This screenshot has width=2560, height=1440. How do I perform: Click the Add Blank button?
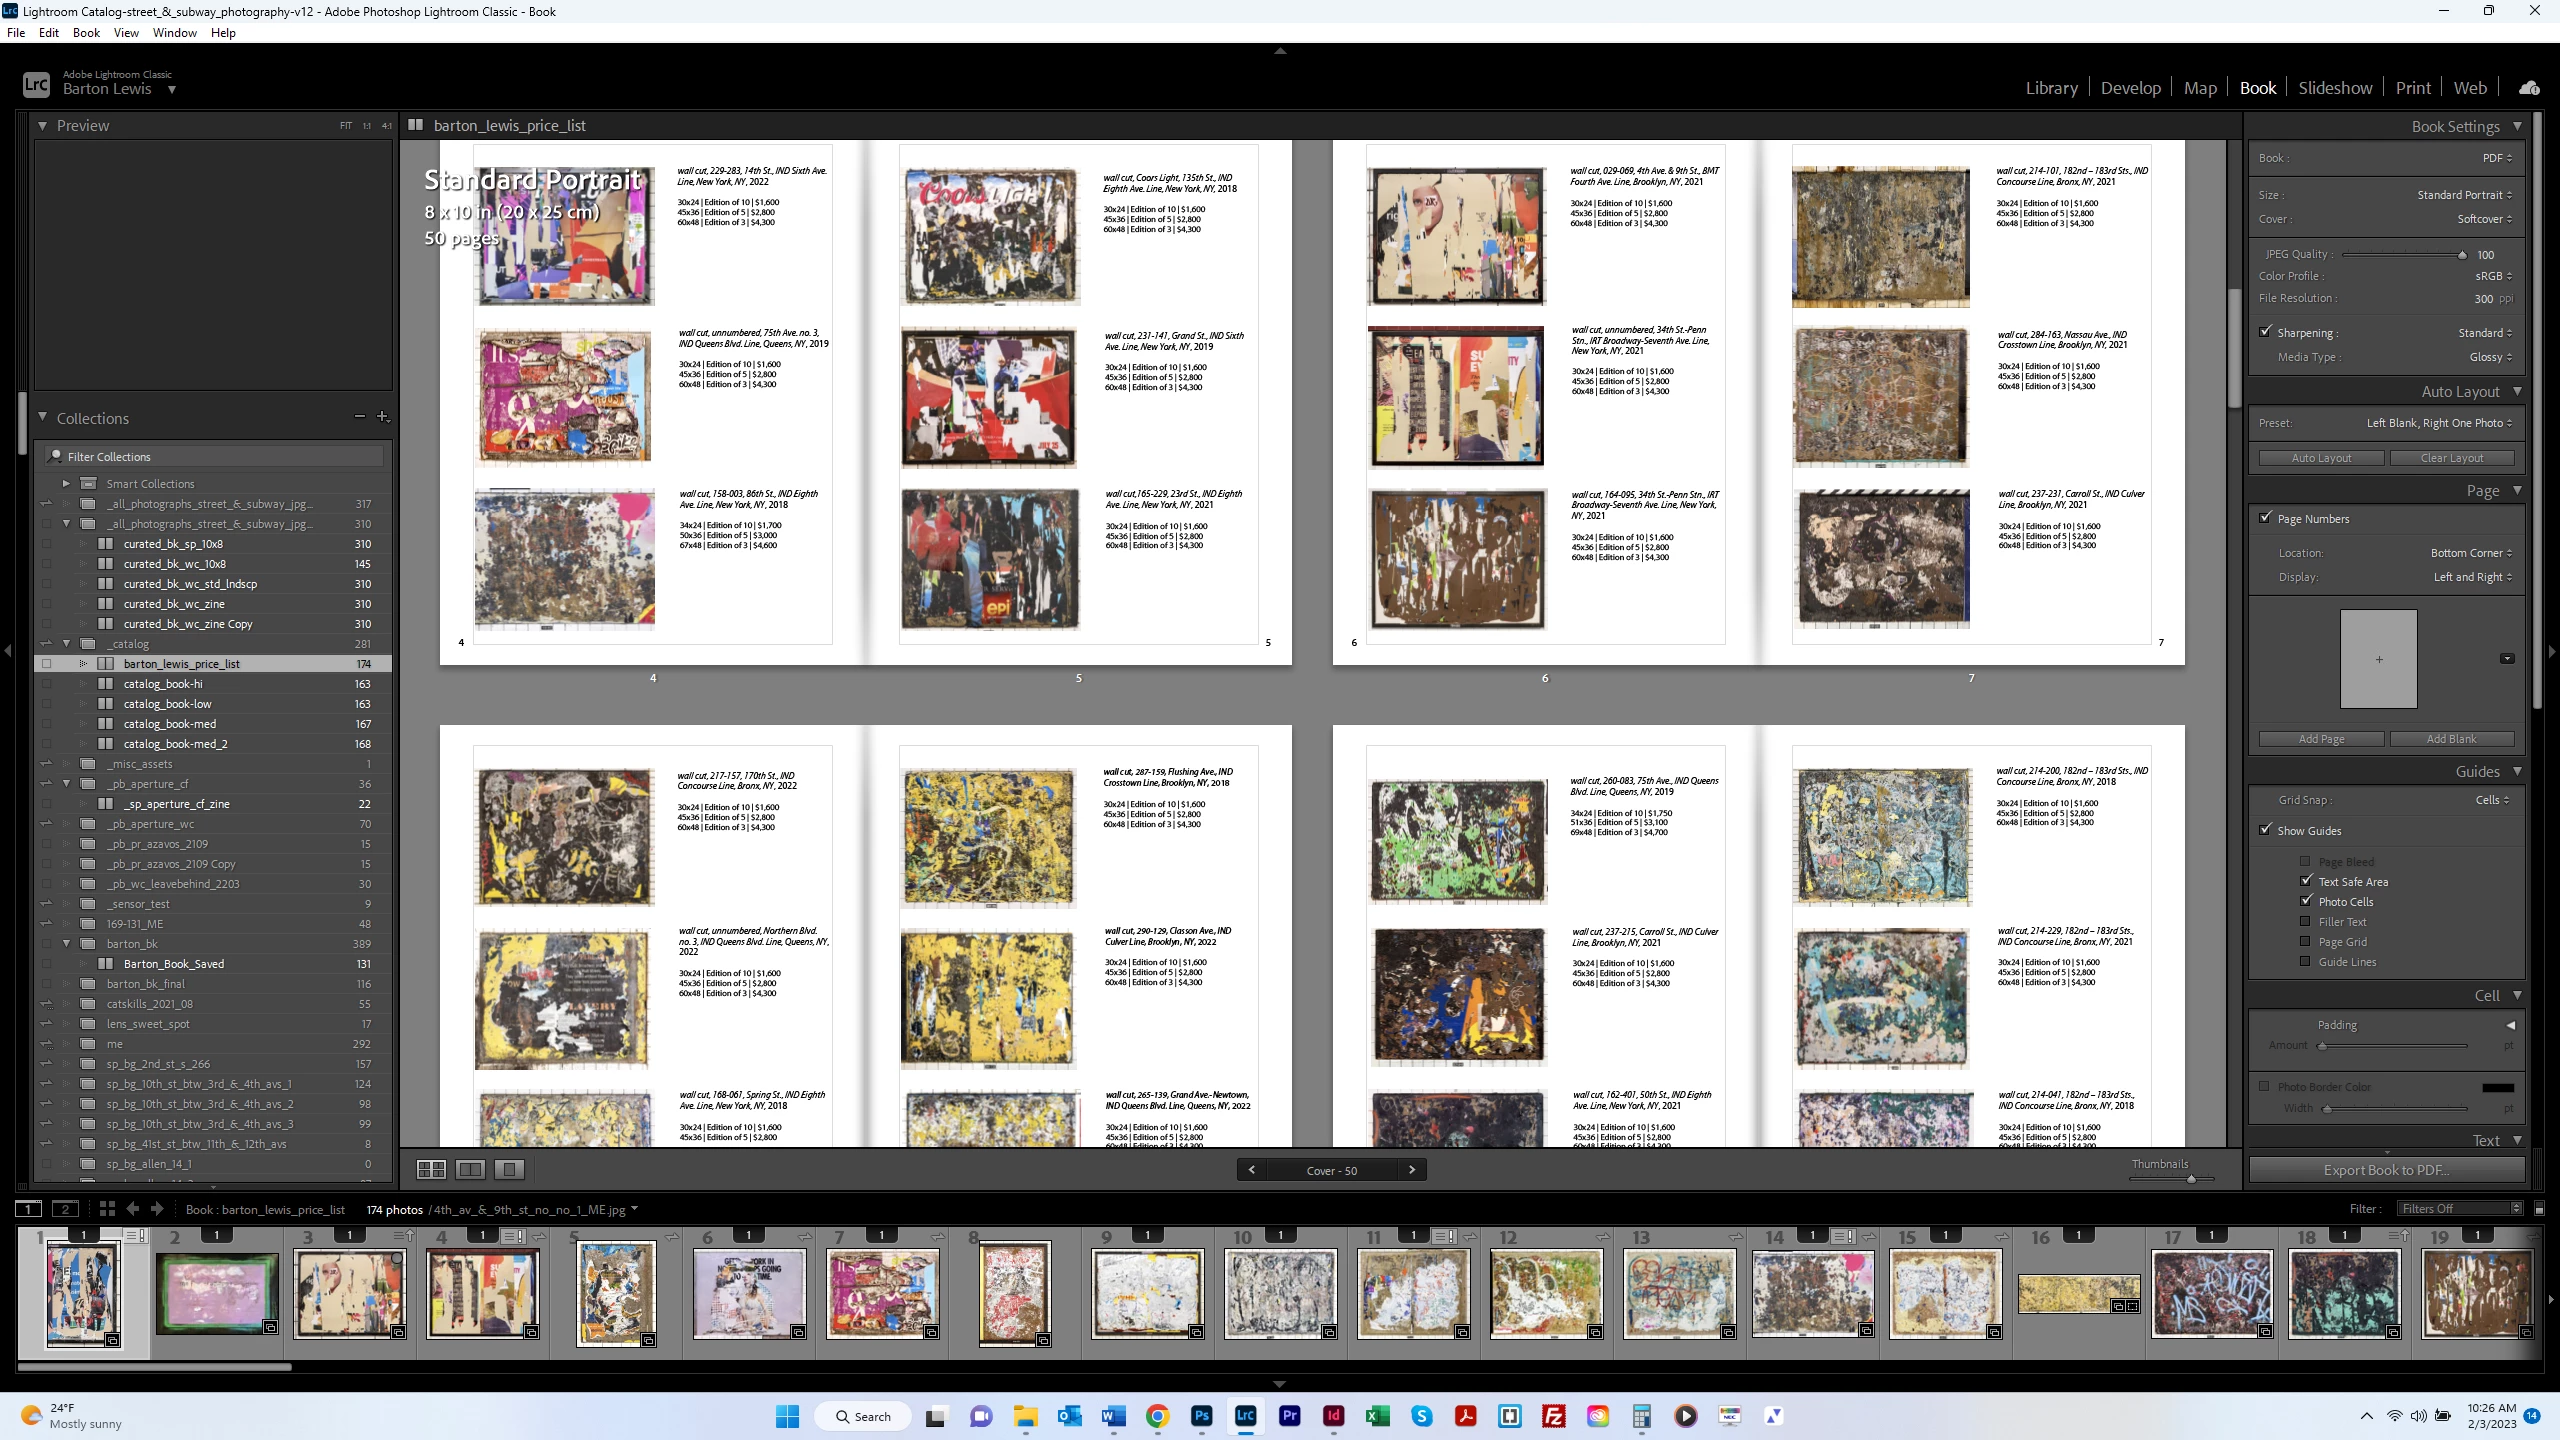pos(2451,739)
